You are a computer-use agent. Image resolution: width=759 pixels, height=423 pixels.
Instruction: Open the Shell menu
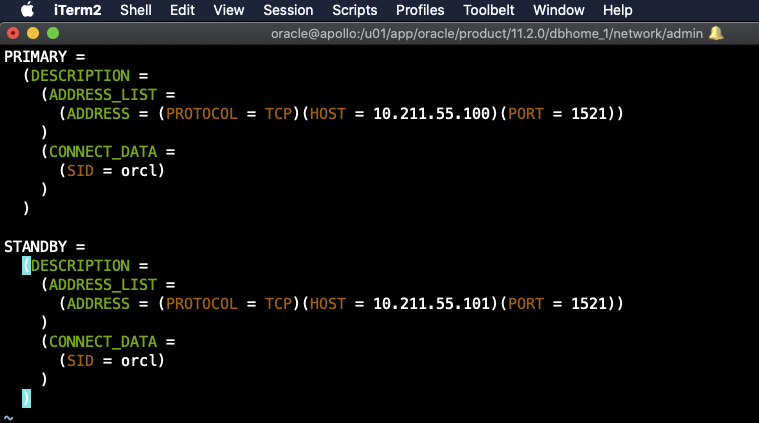coord(136,10)
